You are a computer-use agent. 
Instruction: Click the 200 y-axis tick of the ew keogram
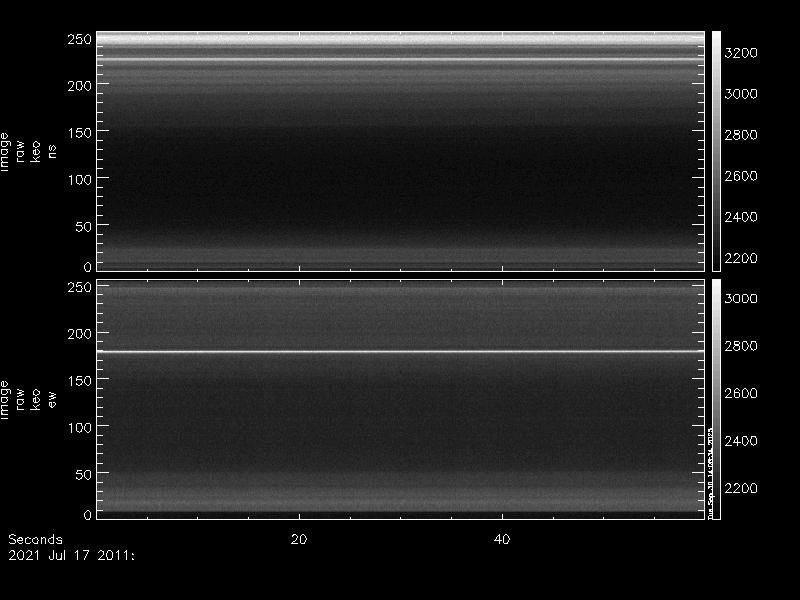(77, 333)
